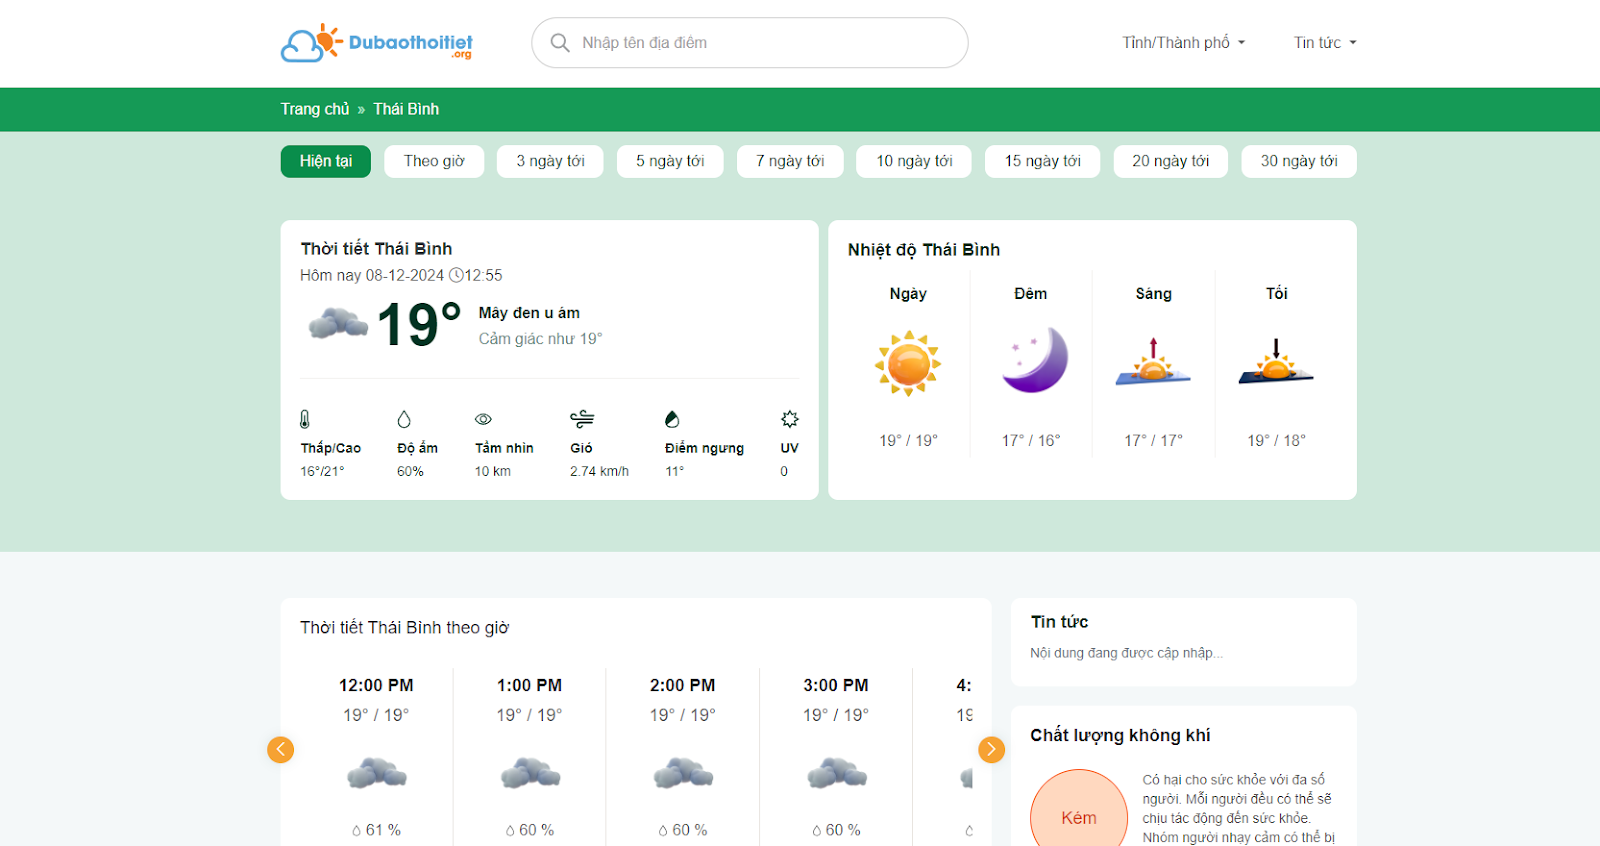
Task: Click the Thấp/Cao thermometer icon
Action: click(x=305, y=419)
